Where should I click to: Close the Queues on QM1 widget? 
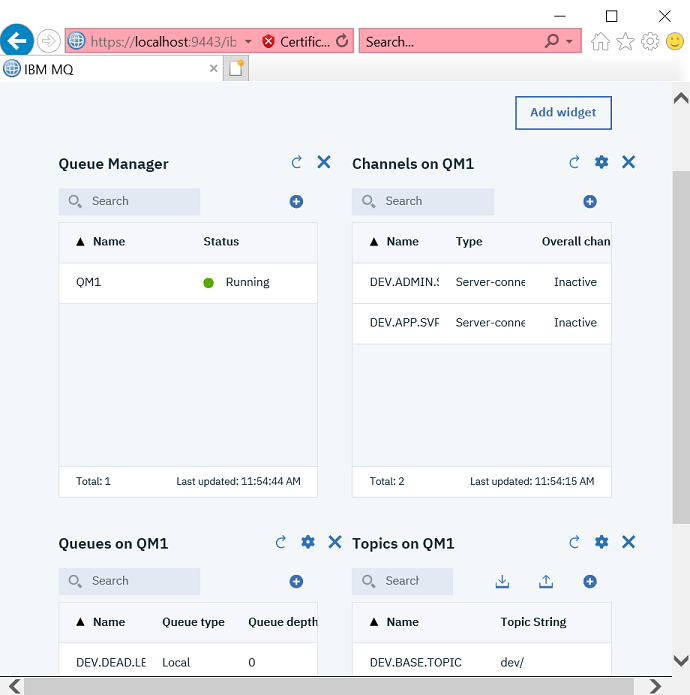[335, 542]
